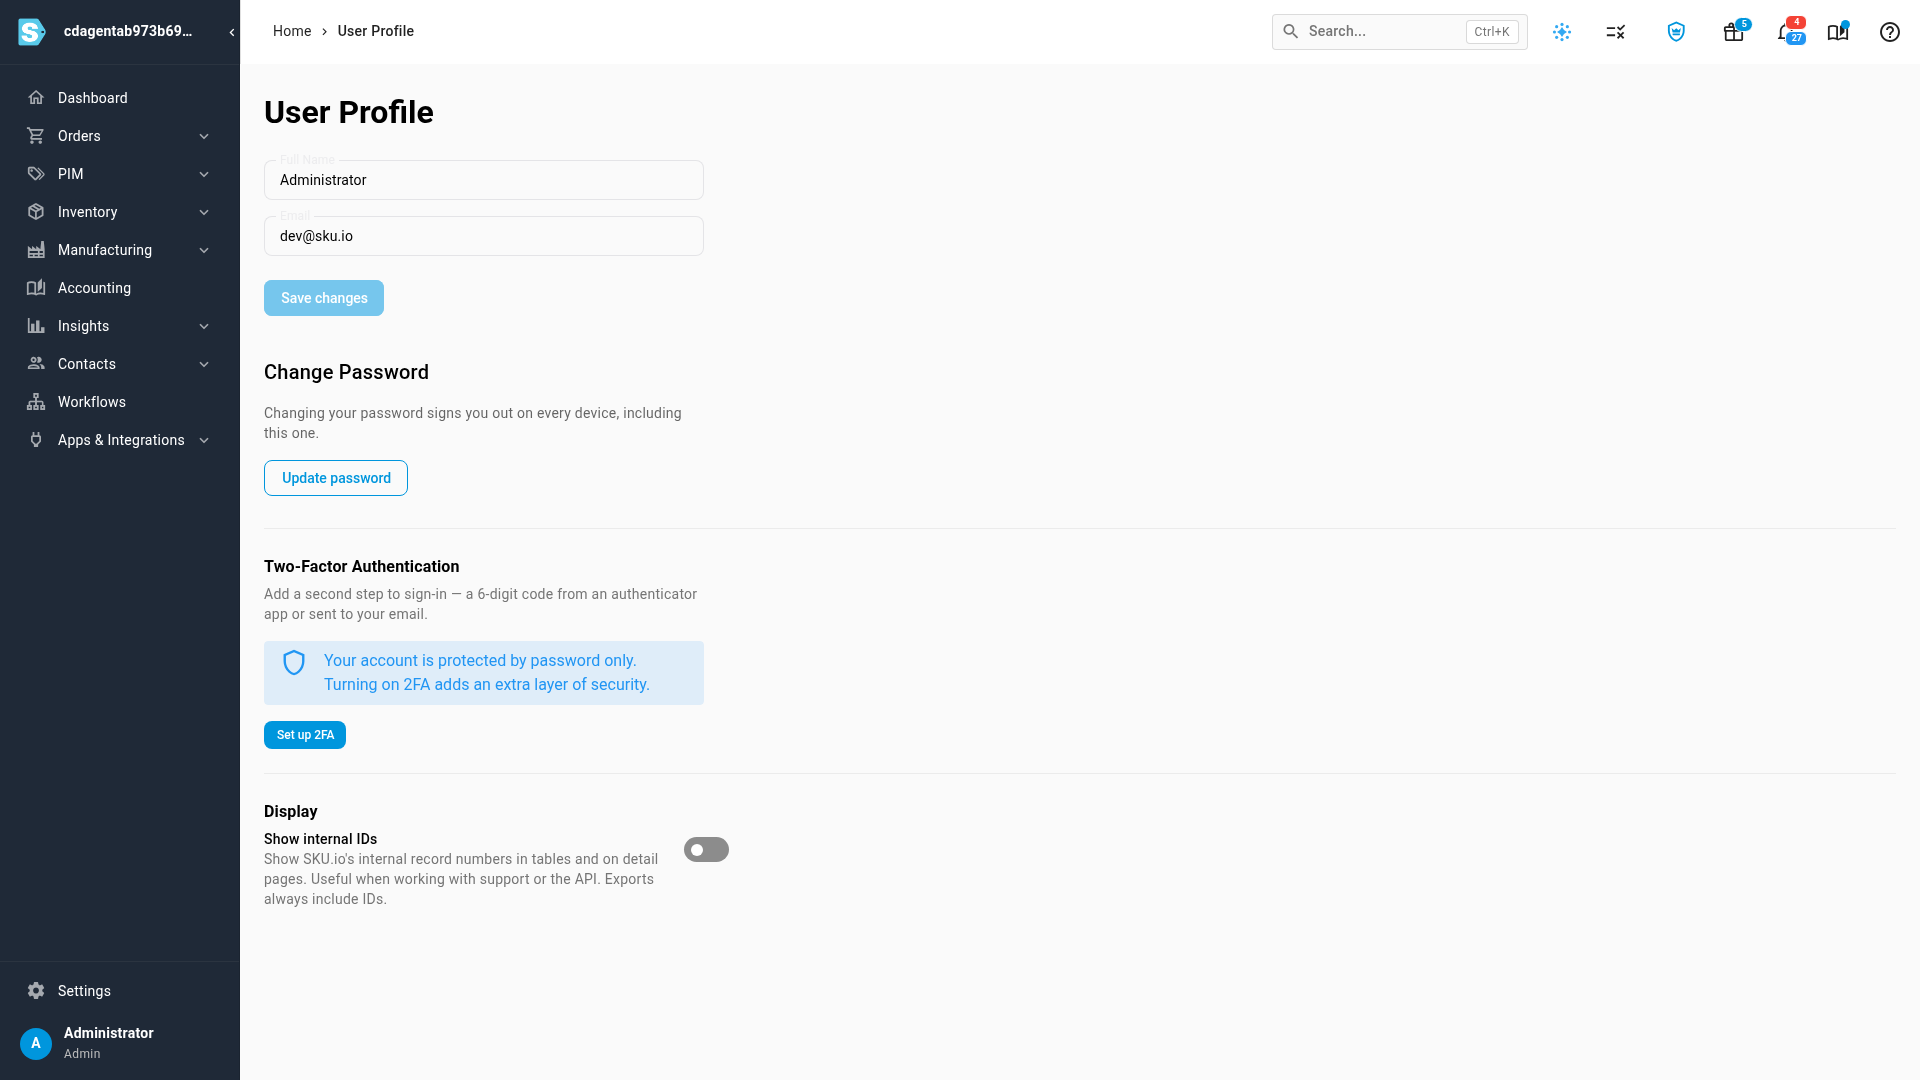Click the Insights bar chart icon
This screenshot has height=1080, width=1920.
coord(36,326)
